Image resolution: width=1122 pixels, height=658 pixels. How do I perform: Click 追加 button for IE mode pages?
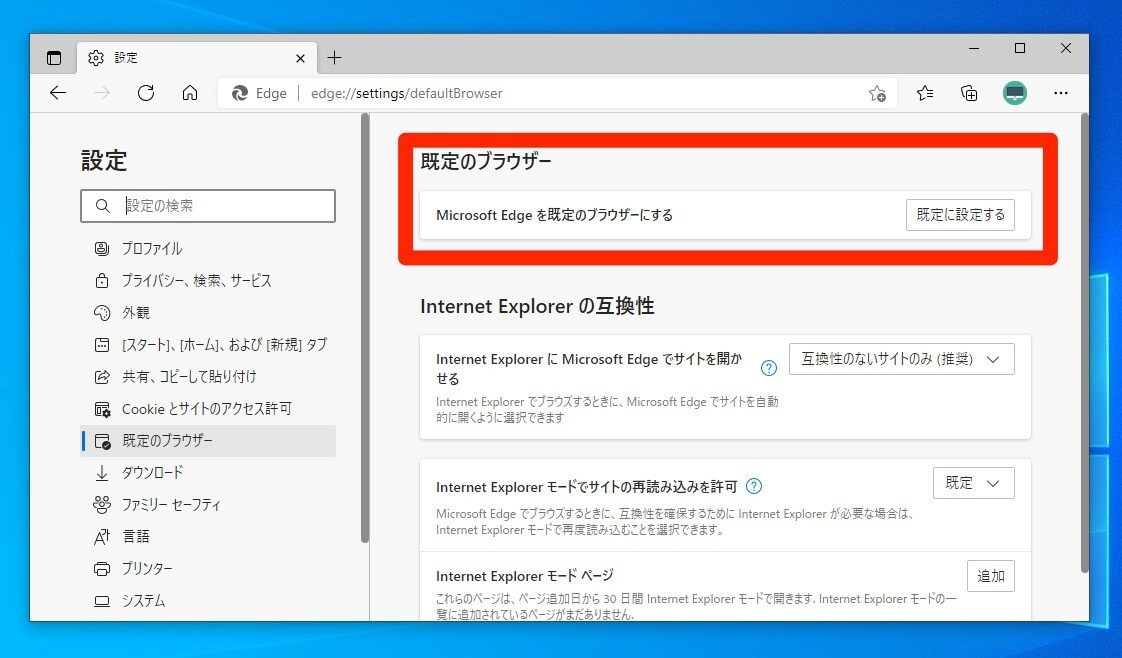990,576
